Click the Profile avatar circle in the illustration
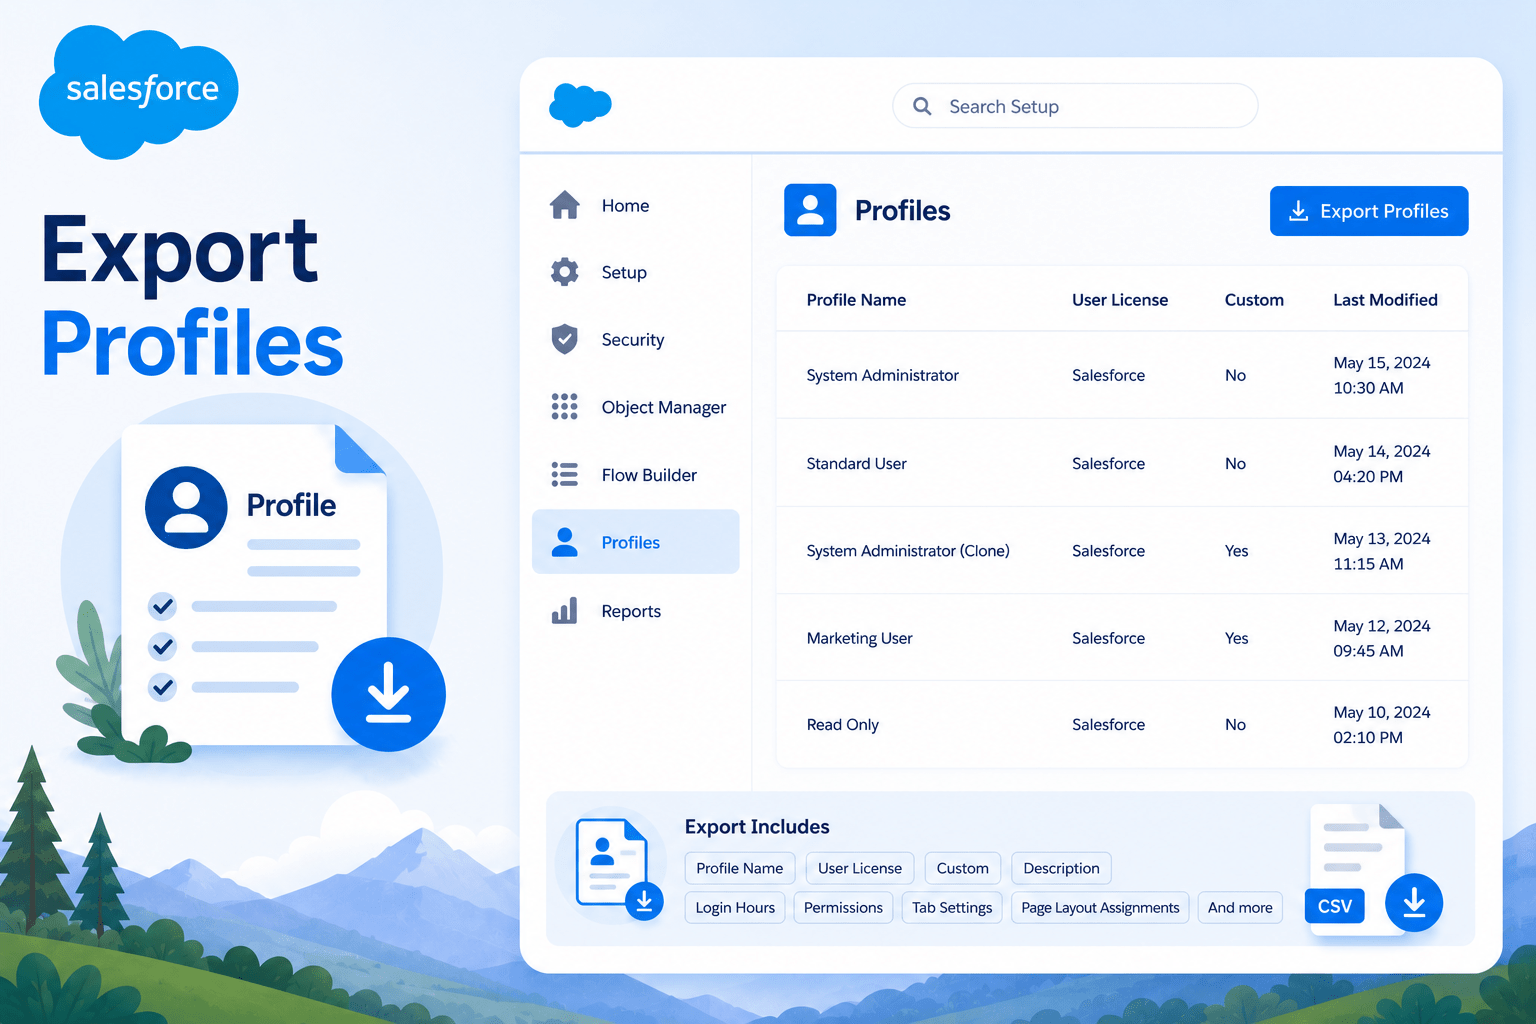 (x=186, y=507)
